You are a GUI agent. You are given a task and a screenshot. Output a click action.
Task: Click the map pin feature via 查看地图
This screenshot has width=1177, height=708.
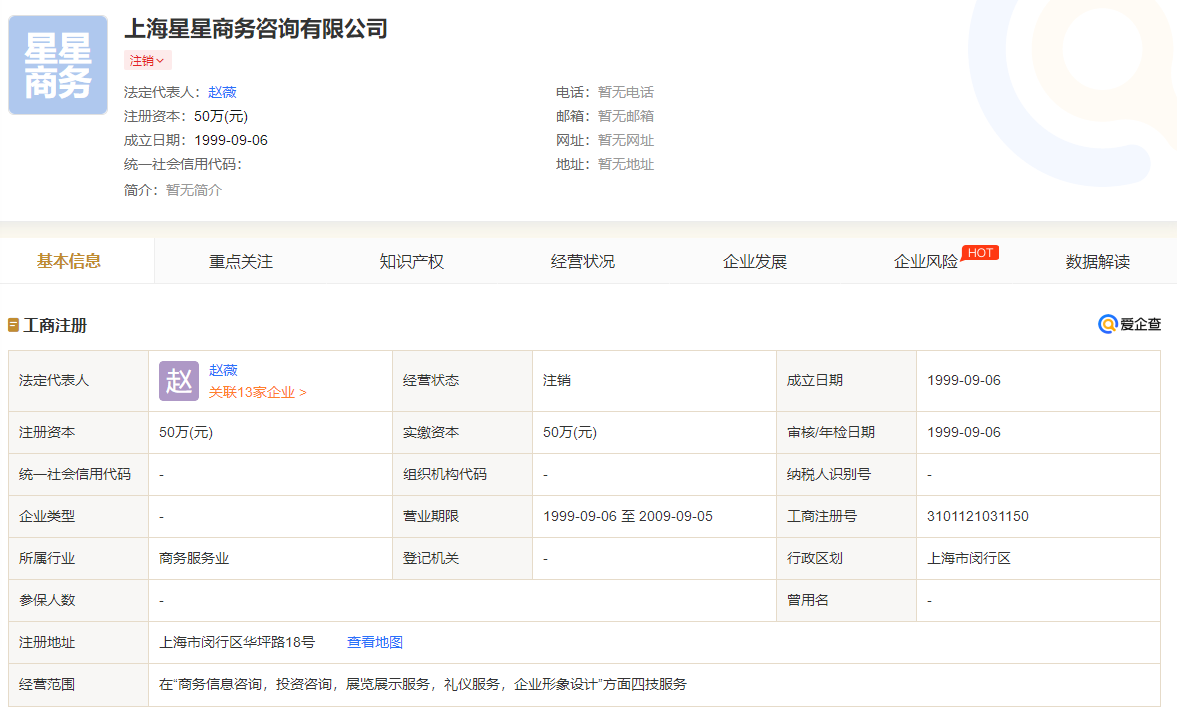[377, 641]
